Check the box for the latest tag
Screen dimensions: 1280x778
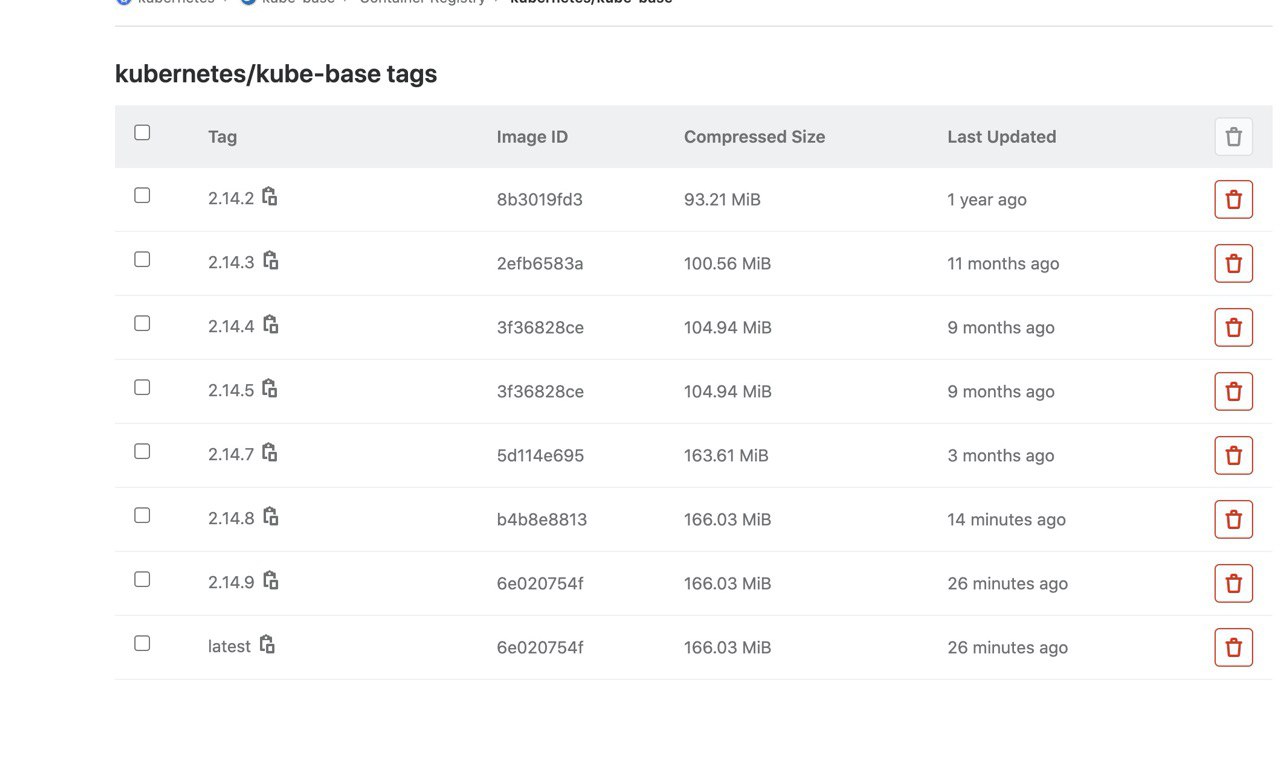(x=142, y=644)
